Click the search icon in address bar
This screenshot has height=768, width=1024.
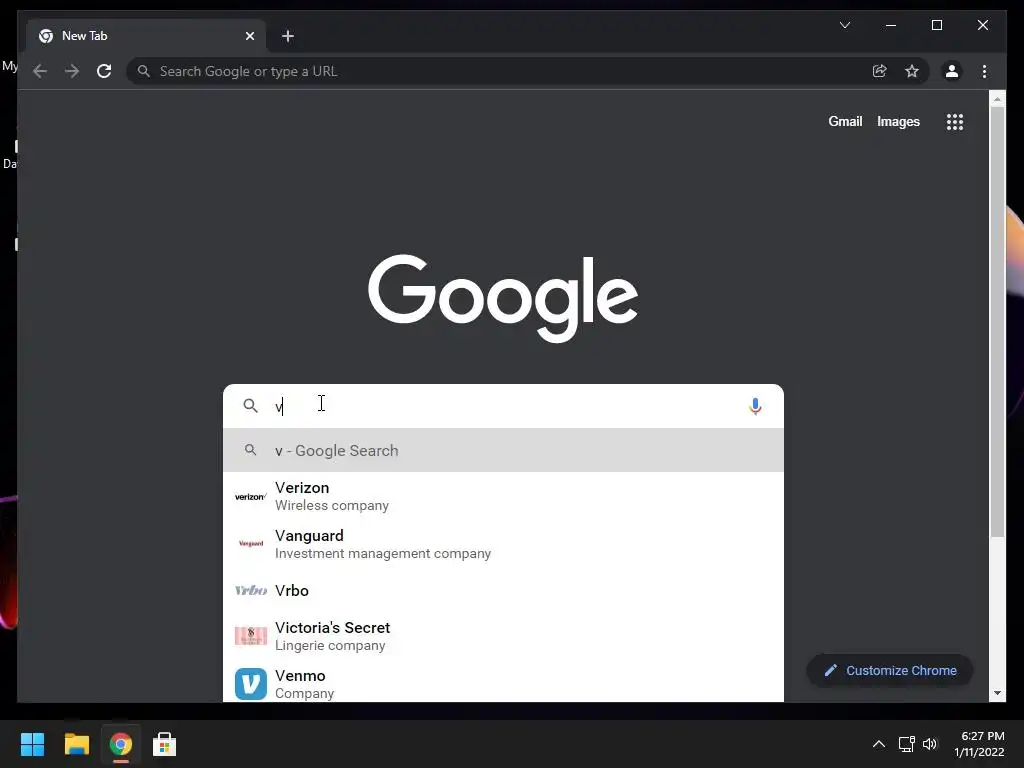144,71
